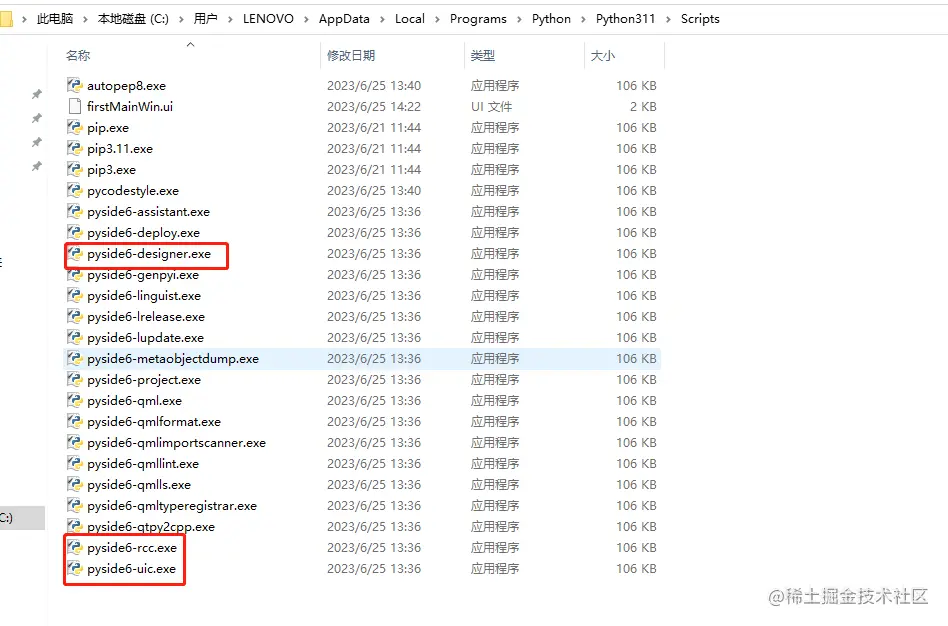Viewport: 948px width, 626px height.
Task: Select pyside6-qmllint.exe icon
Action: coord(74,464)
